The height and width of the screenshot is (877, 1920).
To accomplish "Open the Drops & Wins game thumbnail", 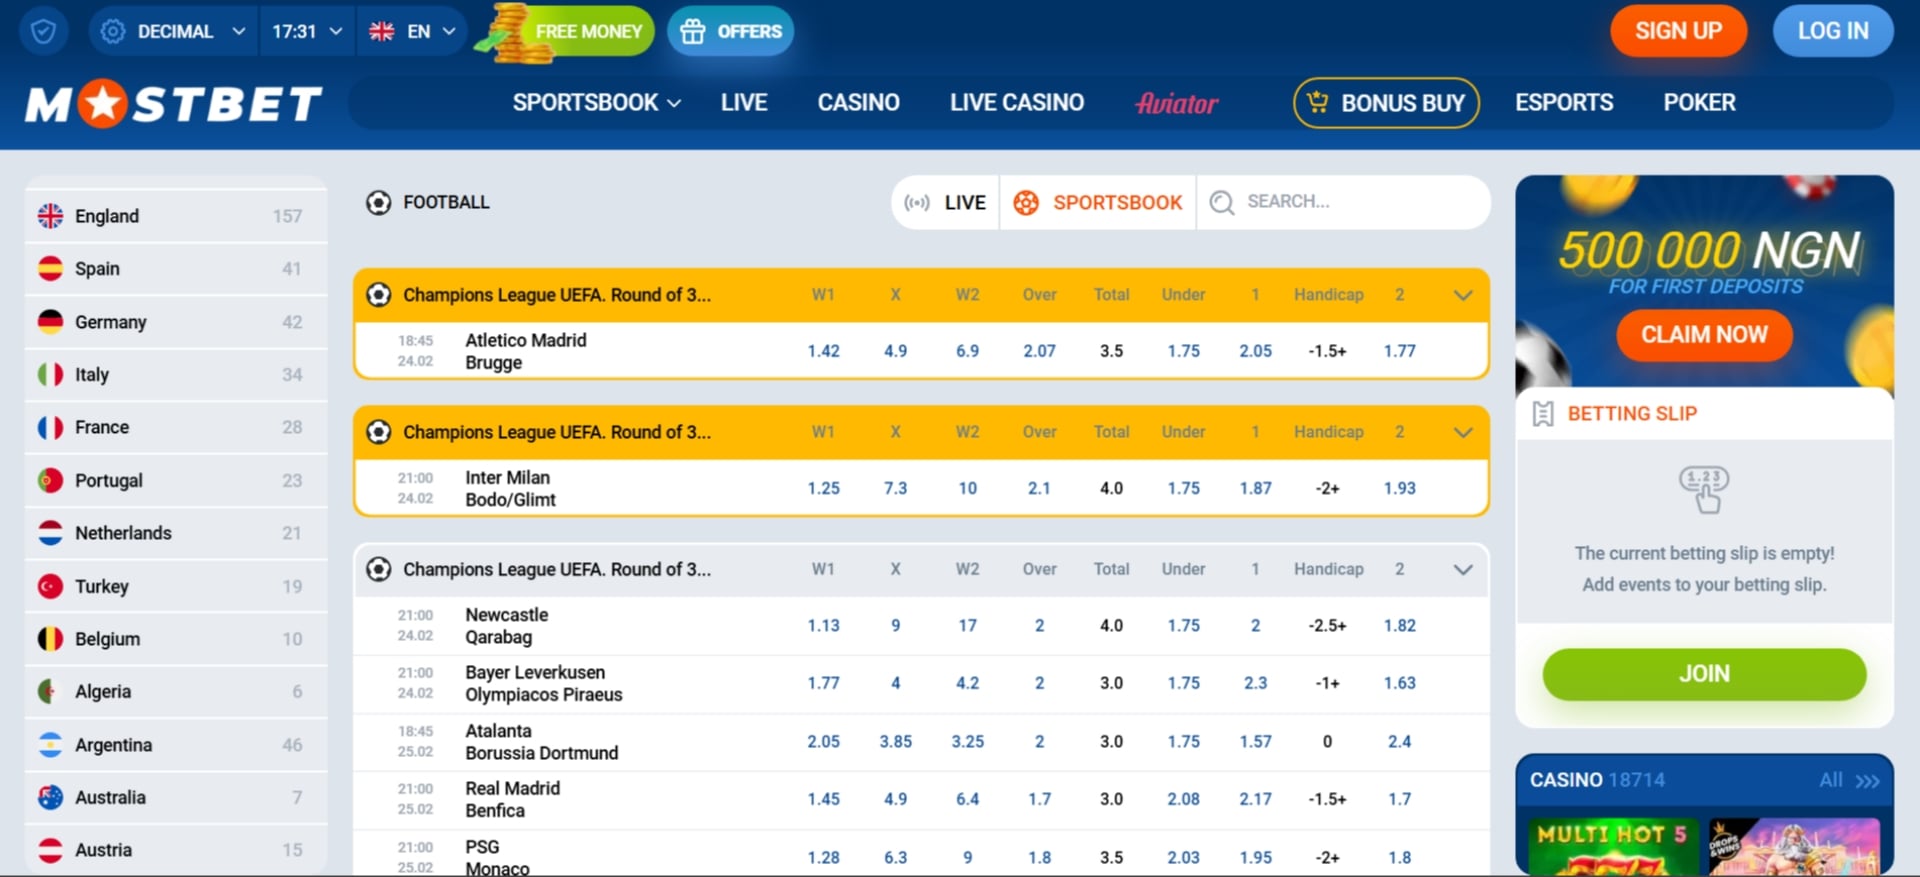I will [1793, 846].
